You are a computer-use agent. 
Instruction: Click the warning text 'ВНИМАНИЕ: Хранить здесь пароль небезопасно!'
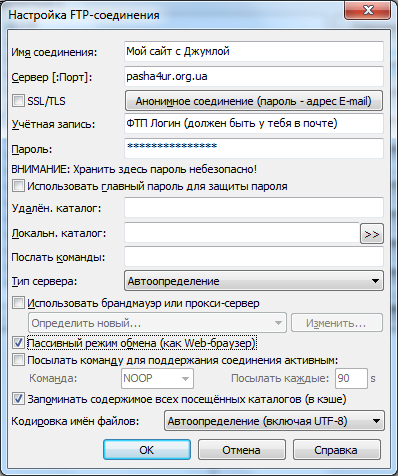coord(134,169)
